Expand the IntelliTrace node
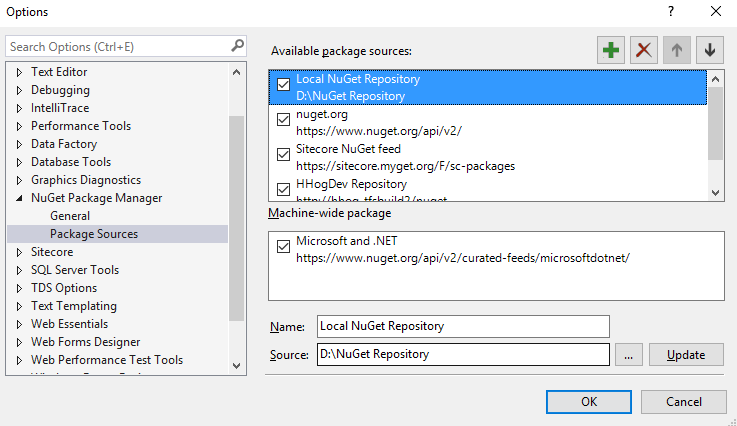The height and width of the screenshot is (426, 737). tap(19, 108)
